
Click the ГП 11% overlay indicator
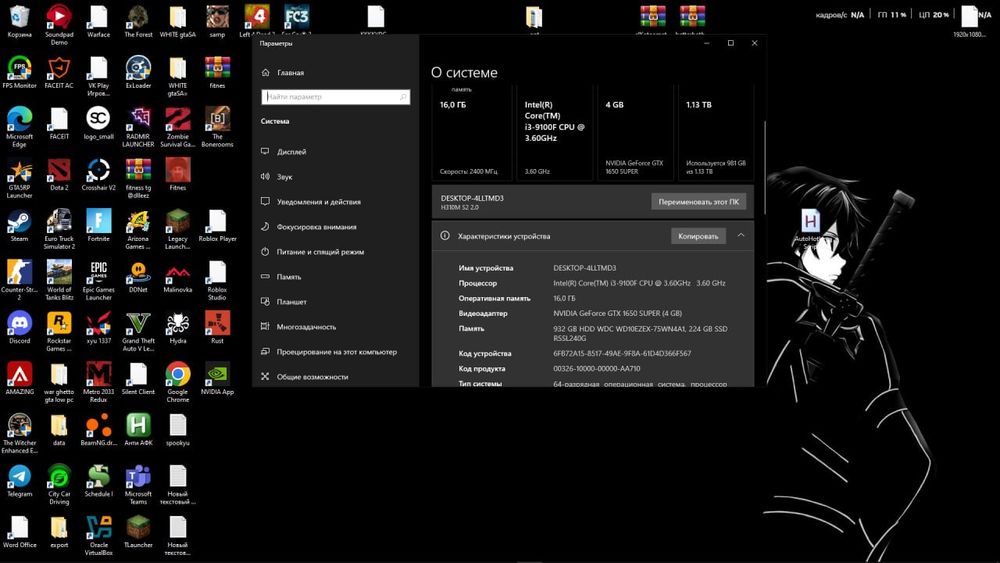coord(892,15)
